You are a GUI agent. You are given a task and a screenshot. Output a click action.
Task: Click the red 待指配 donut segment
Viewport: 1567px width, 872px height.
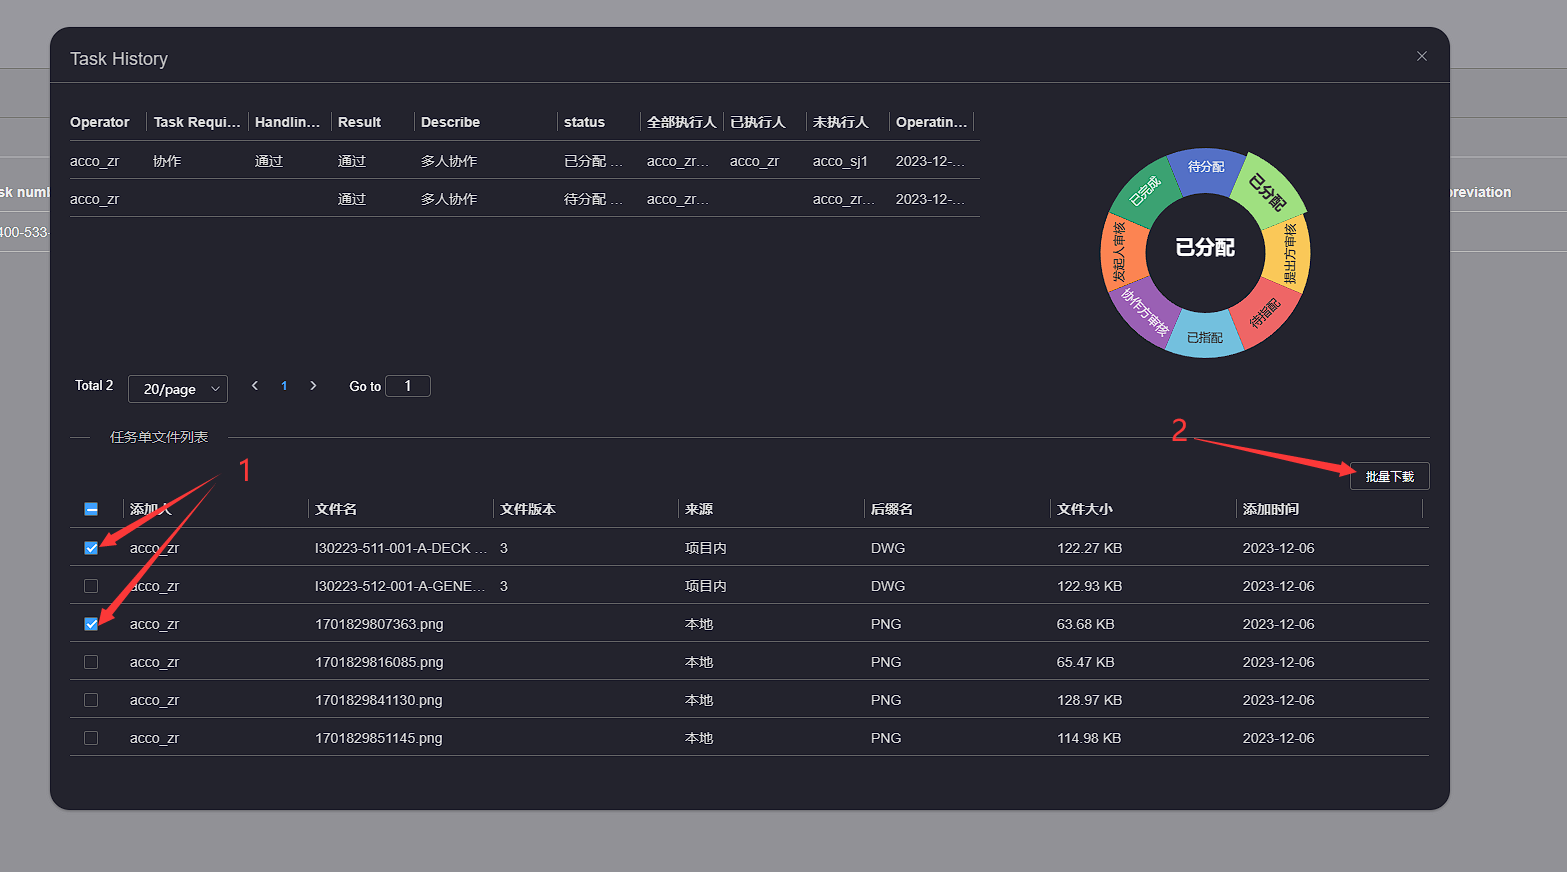[x=1264, y=313]
